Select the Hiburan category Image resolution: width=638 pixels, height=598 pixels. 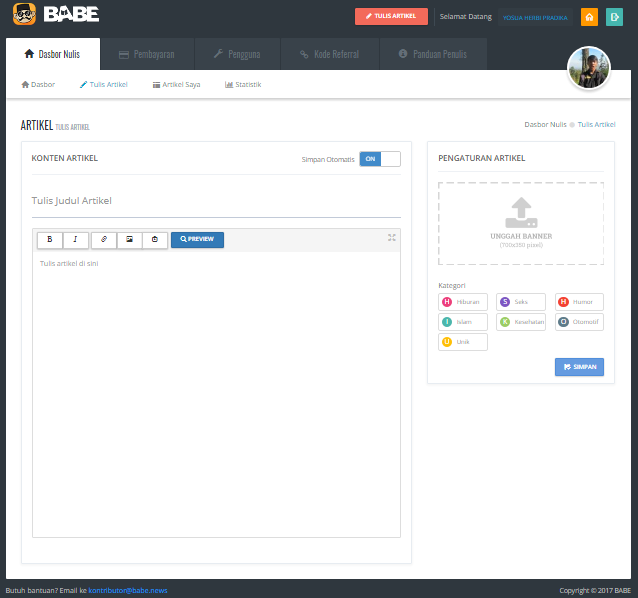[463, 302]
